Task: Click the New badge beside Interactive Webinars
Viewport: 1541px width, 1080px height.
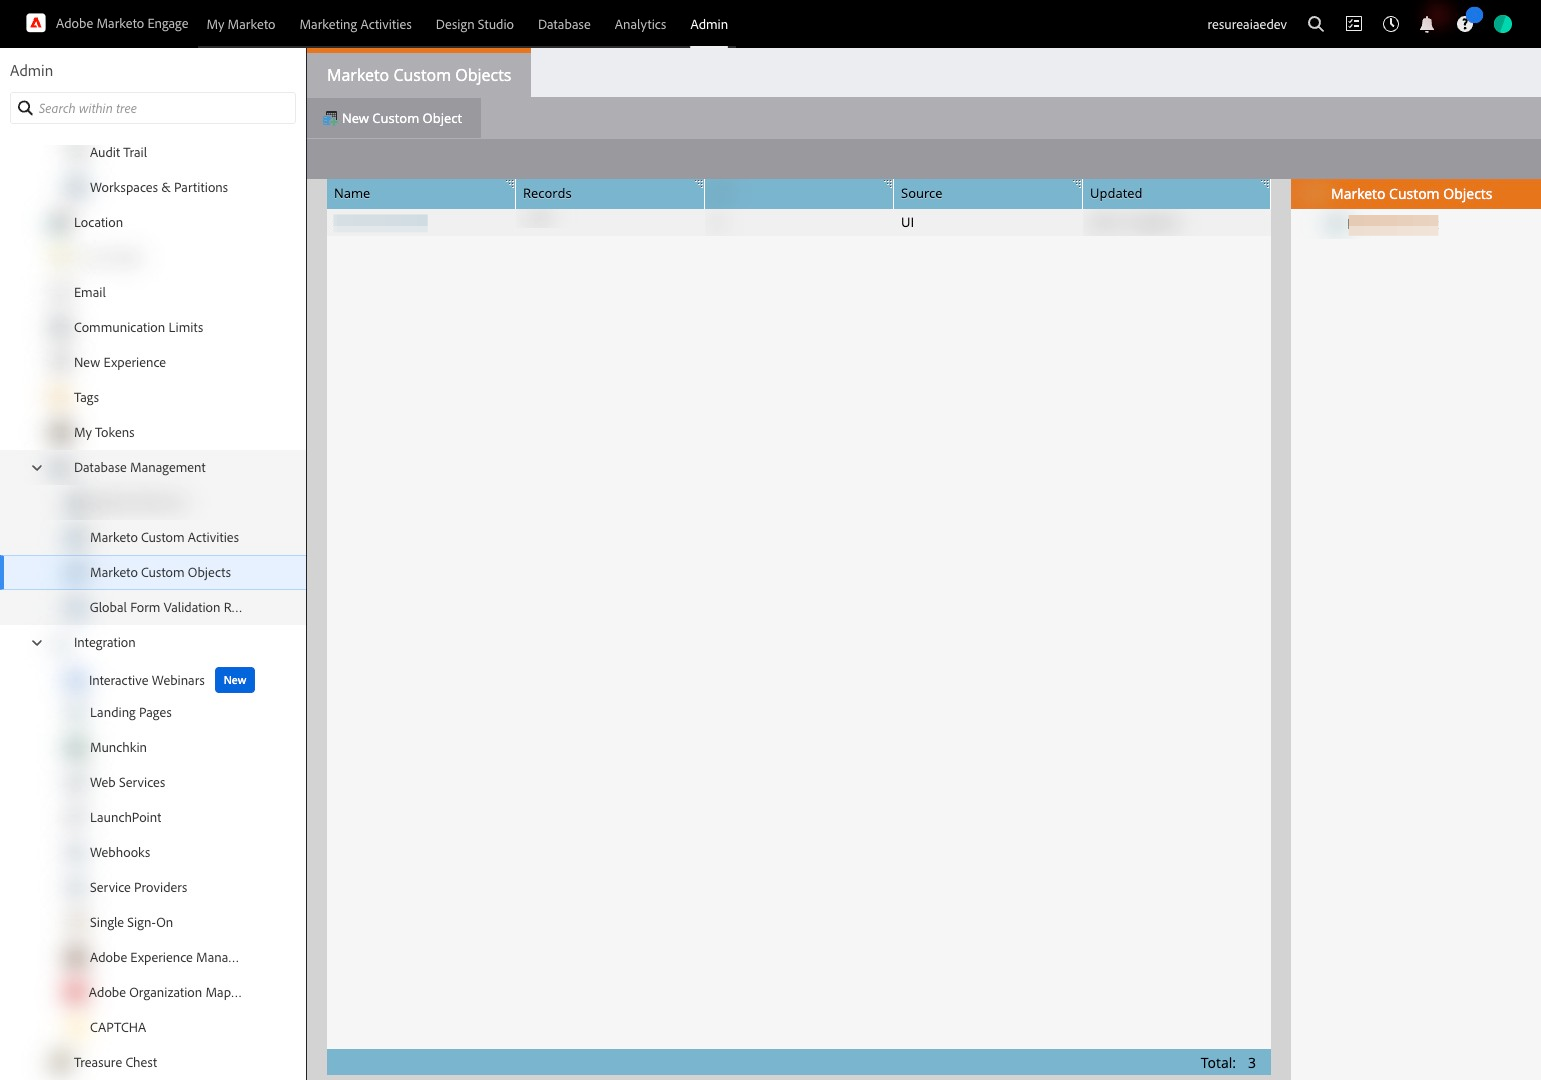Action: pos(235,680)
